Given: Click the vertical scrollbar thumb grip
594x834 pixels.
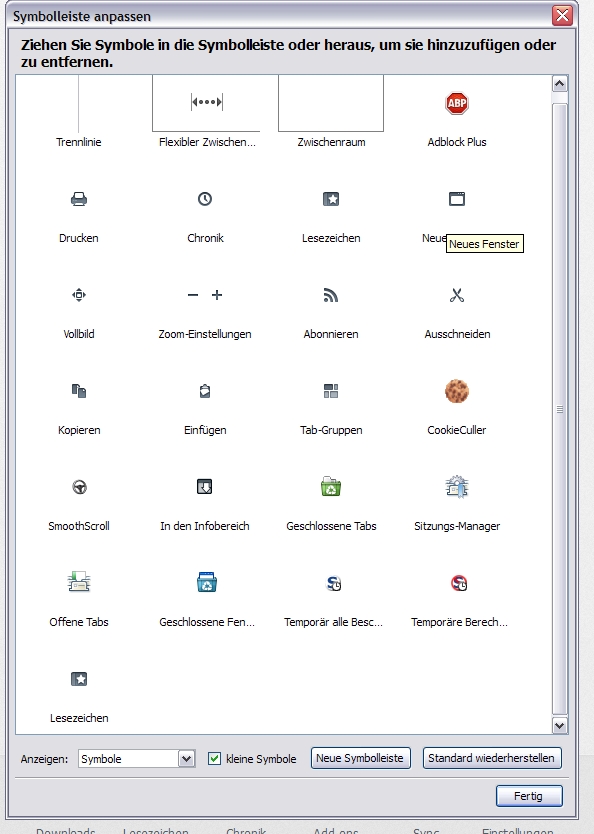Looking at the screenshot, I should pyautogui.click(x=559, y=409).
